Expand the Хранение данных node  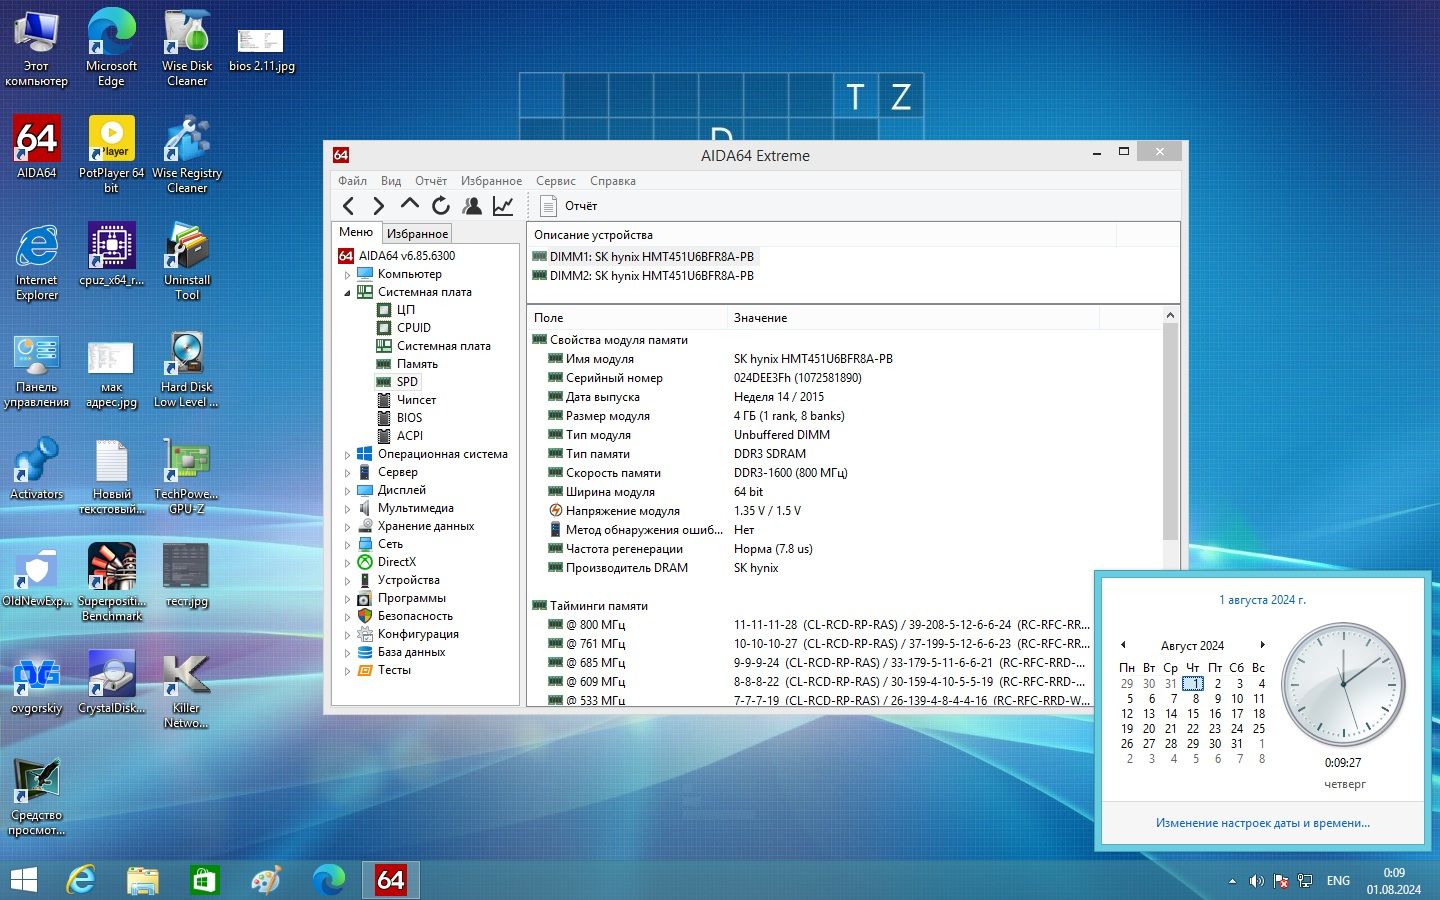[348, 526]
